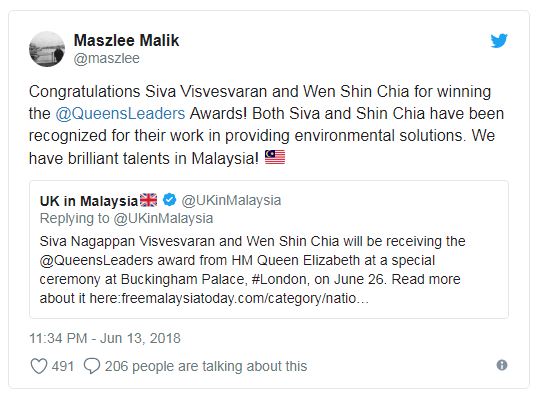Click 206 people are talking about this
541x399 pixels.
pos(206,366)
